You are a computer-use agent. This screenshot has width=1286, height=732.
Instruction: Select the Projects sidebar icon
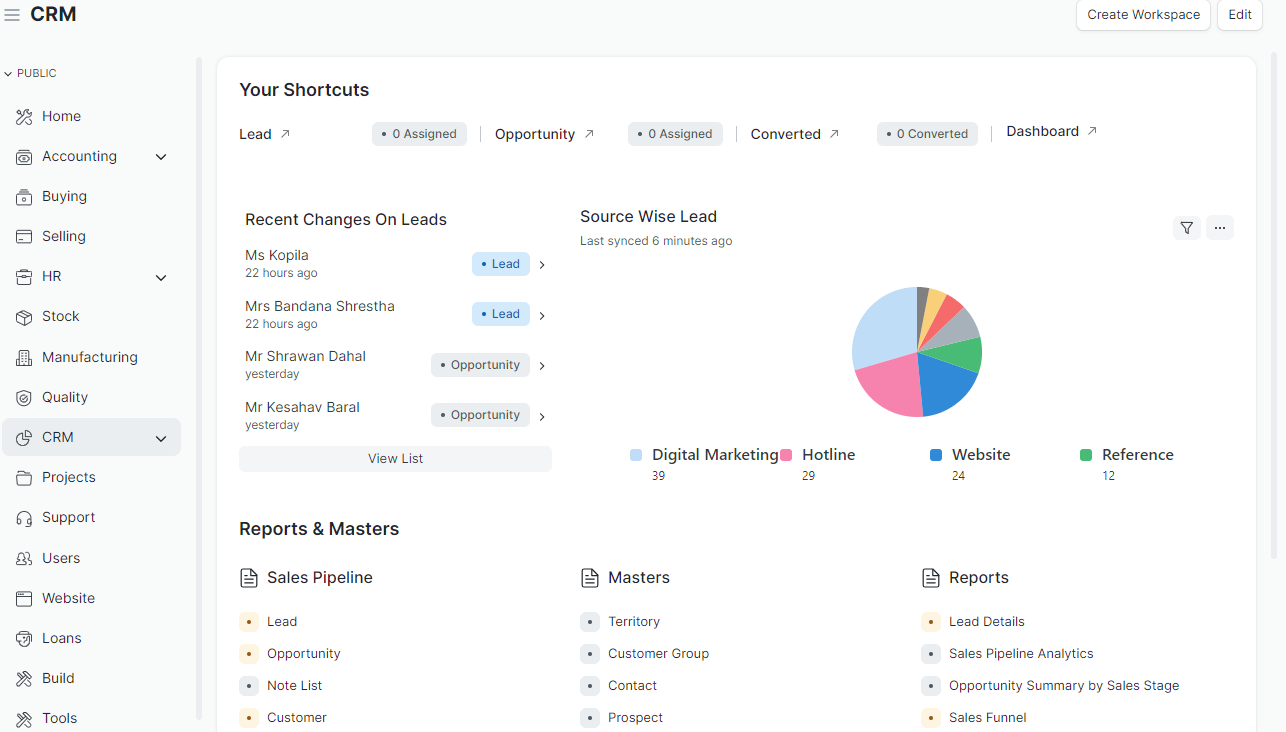[x=24, y=477]
